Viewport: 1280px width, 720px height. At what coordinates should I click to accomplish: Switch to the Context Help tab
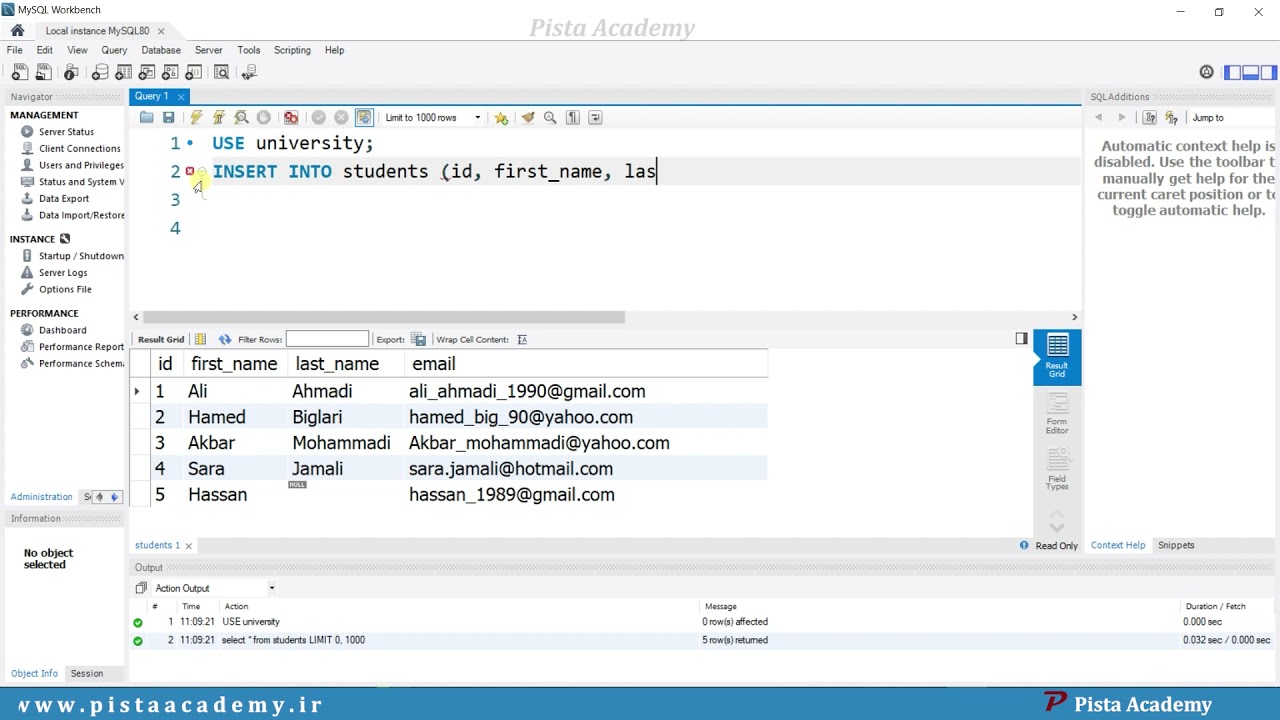1118,545
